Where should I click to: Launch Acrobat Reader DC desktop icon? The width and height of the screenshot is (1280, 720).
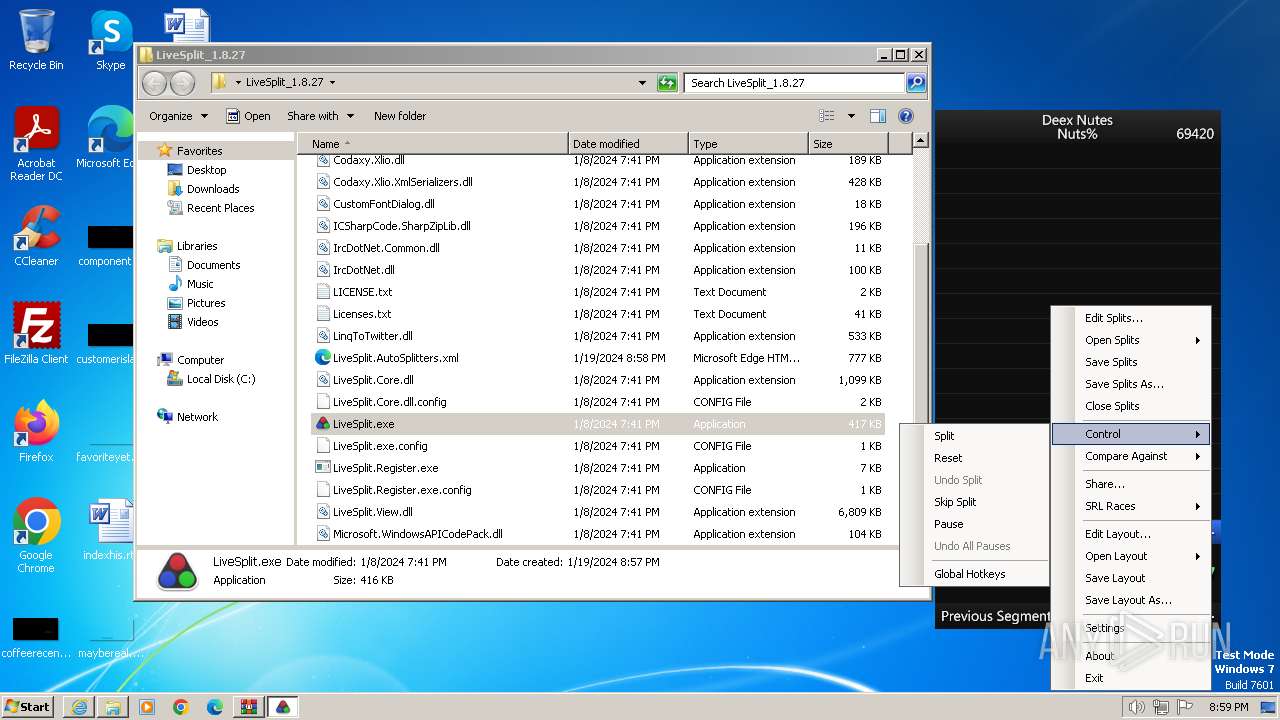(36, 144)
